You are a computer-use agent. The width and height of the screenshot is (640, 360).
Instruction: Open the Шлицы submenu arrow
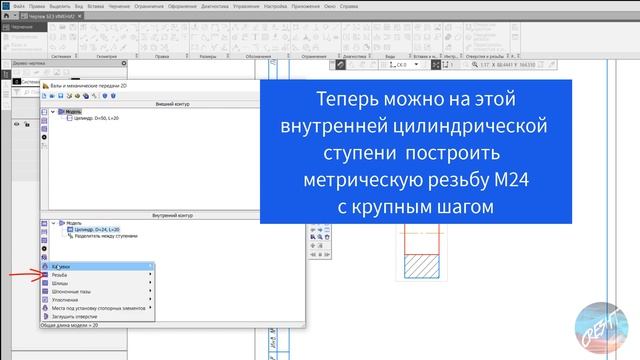click(150, 283)
